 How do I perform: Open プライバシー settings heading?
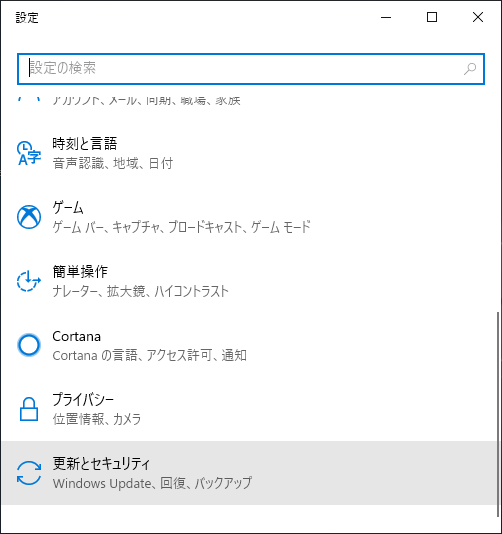[x=83, y=400]
